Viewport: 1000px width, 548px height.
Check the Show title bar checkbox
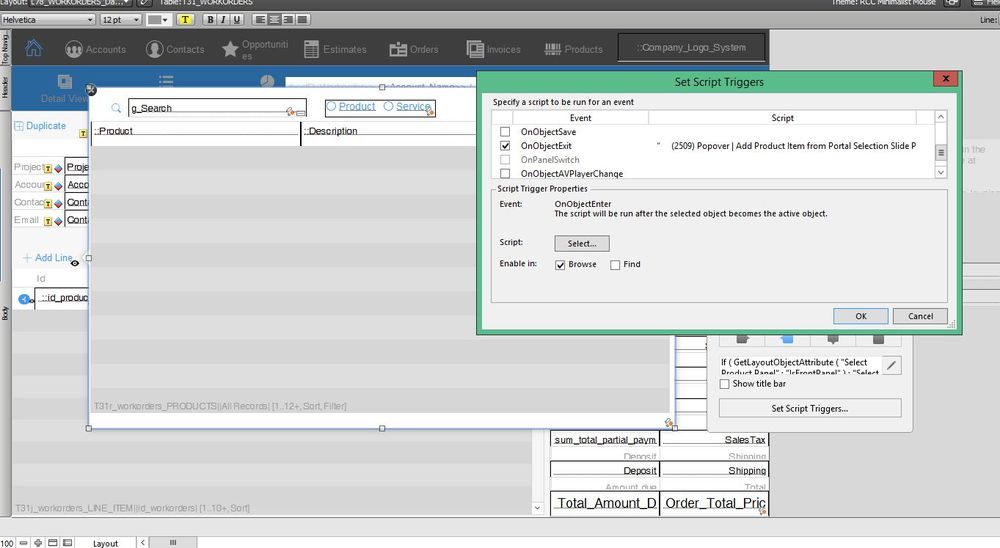tap(724, 384)
